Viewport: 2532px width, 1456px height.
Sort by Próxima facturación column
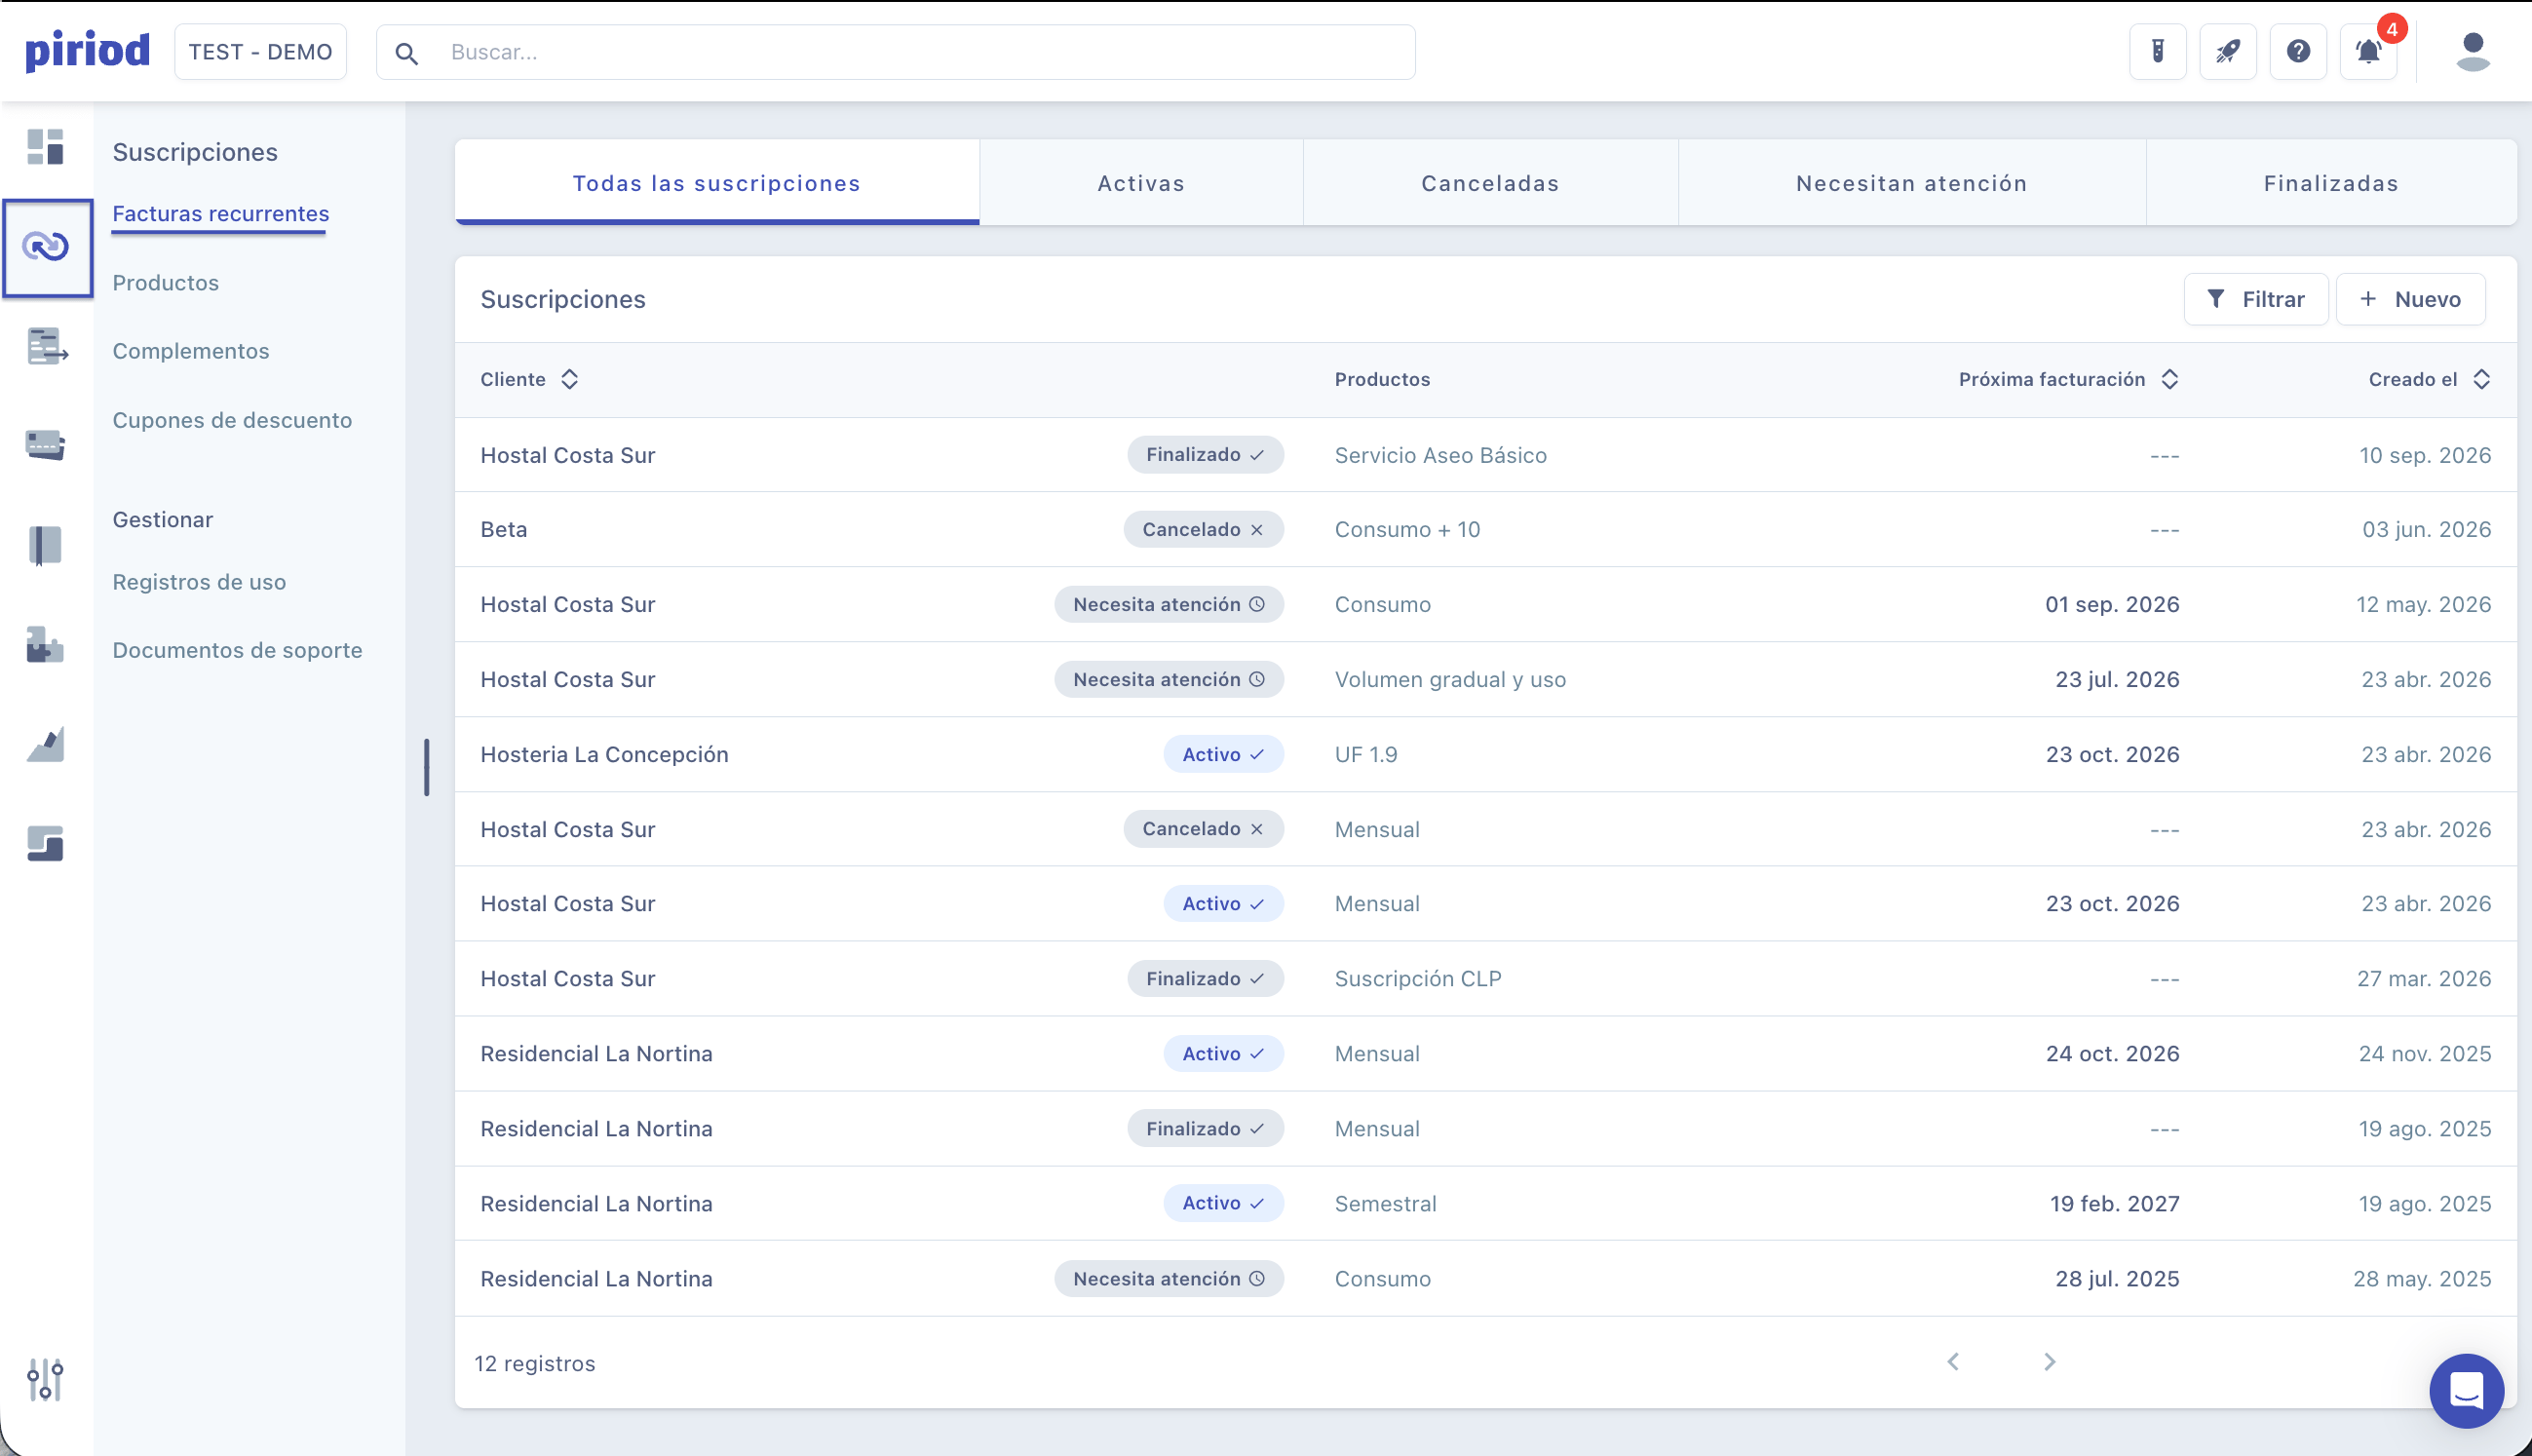pos(2069,380)
